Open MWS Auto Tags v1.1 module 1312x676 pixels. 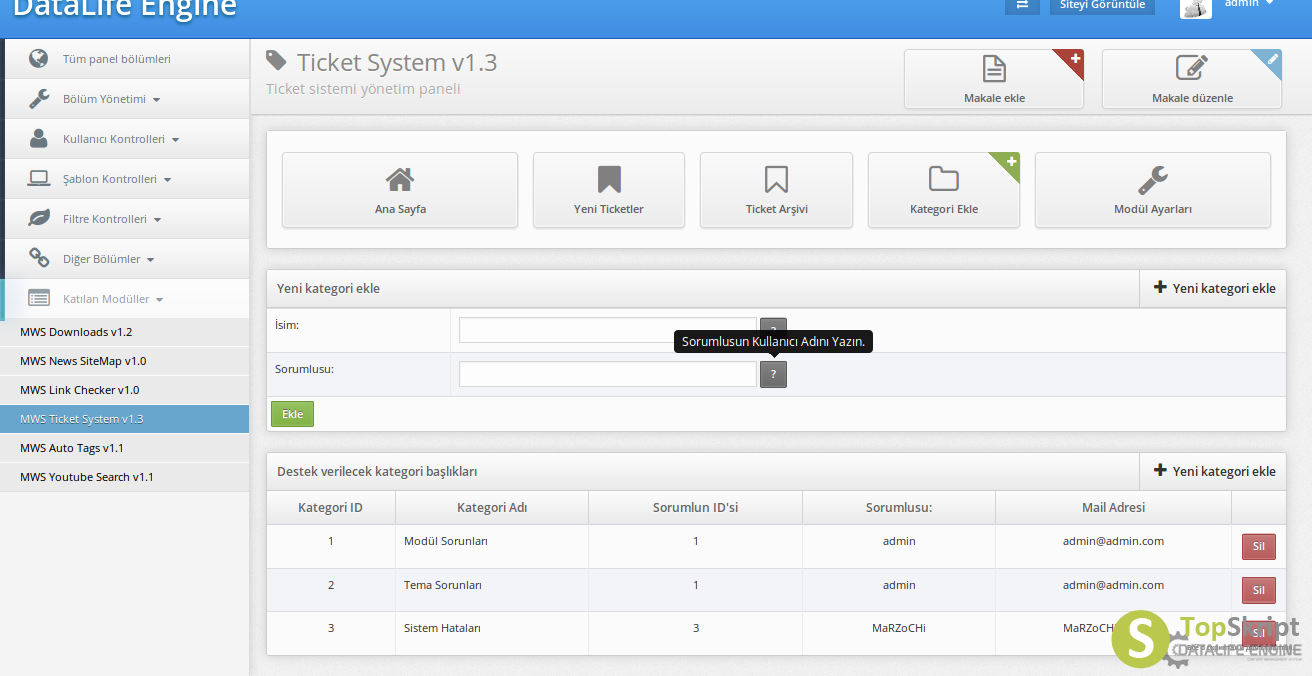click(124, 448)
